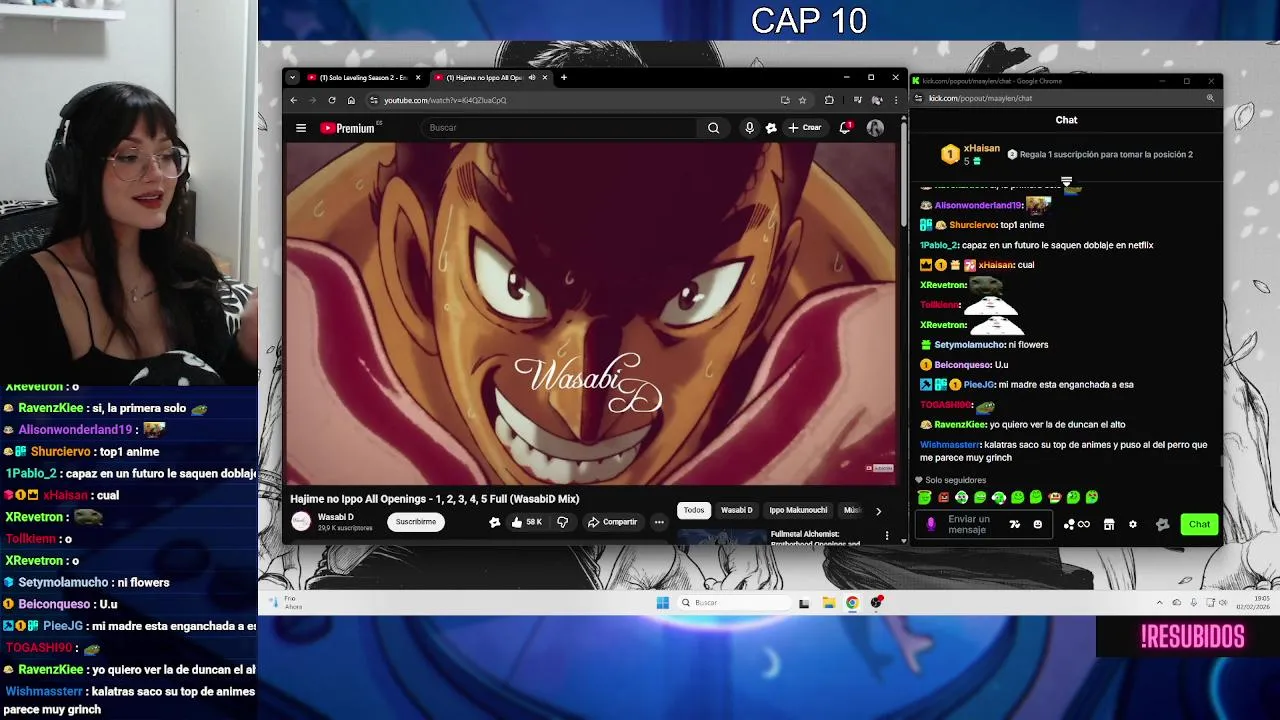Screen dimensions: 1280x720
Task: Open the YouTube account avatar menu
Action: (x=875, y=128)
